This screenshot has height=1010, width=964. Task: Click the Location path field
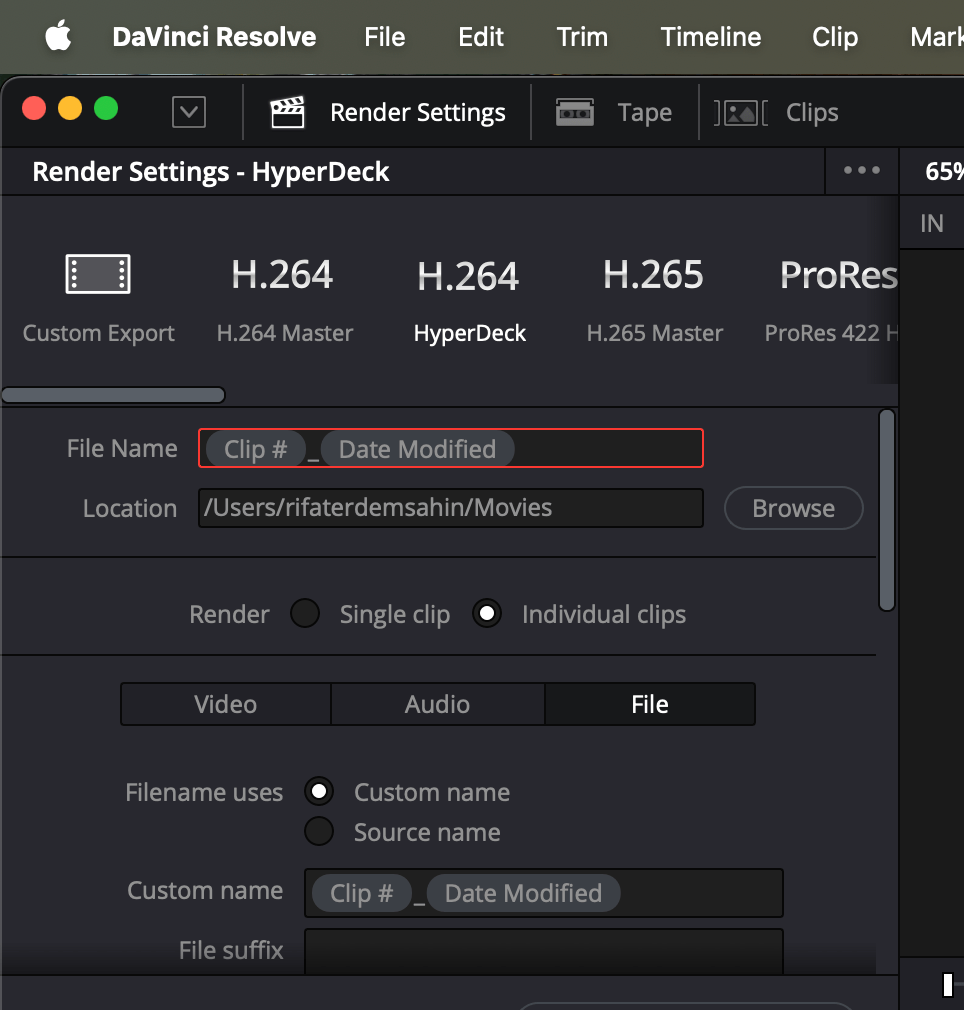(451, 508)
